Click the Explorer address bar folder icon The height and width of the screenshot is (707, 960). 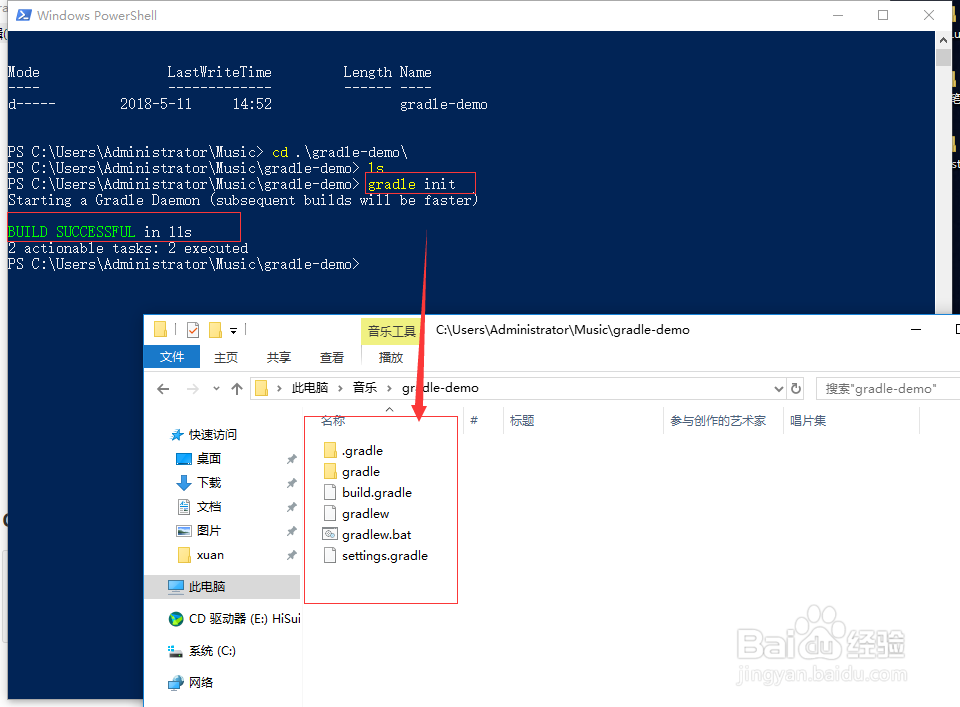pyautogui.click(x=261, y=388)
